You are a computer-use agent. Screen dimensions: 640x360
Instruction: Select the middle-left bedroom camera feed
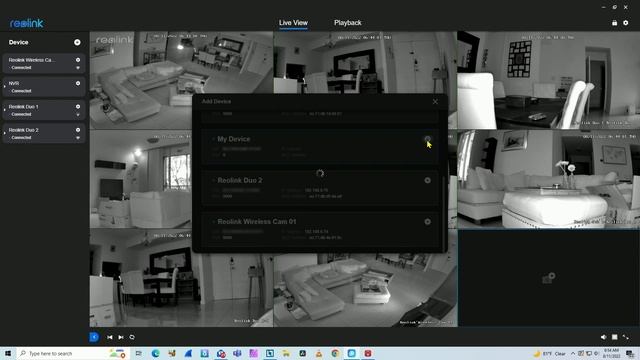140,179
